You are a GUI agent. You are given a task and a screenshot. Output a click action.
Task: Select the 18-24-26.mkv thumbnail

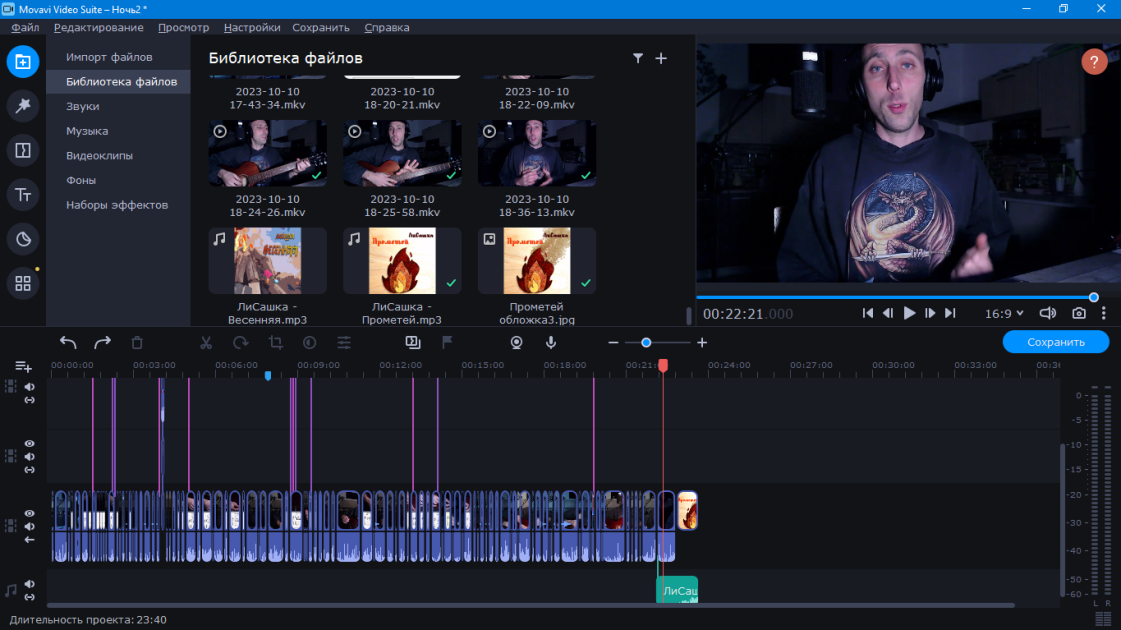pos(267,153)
